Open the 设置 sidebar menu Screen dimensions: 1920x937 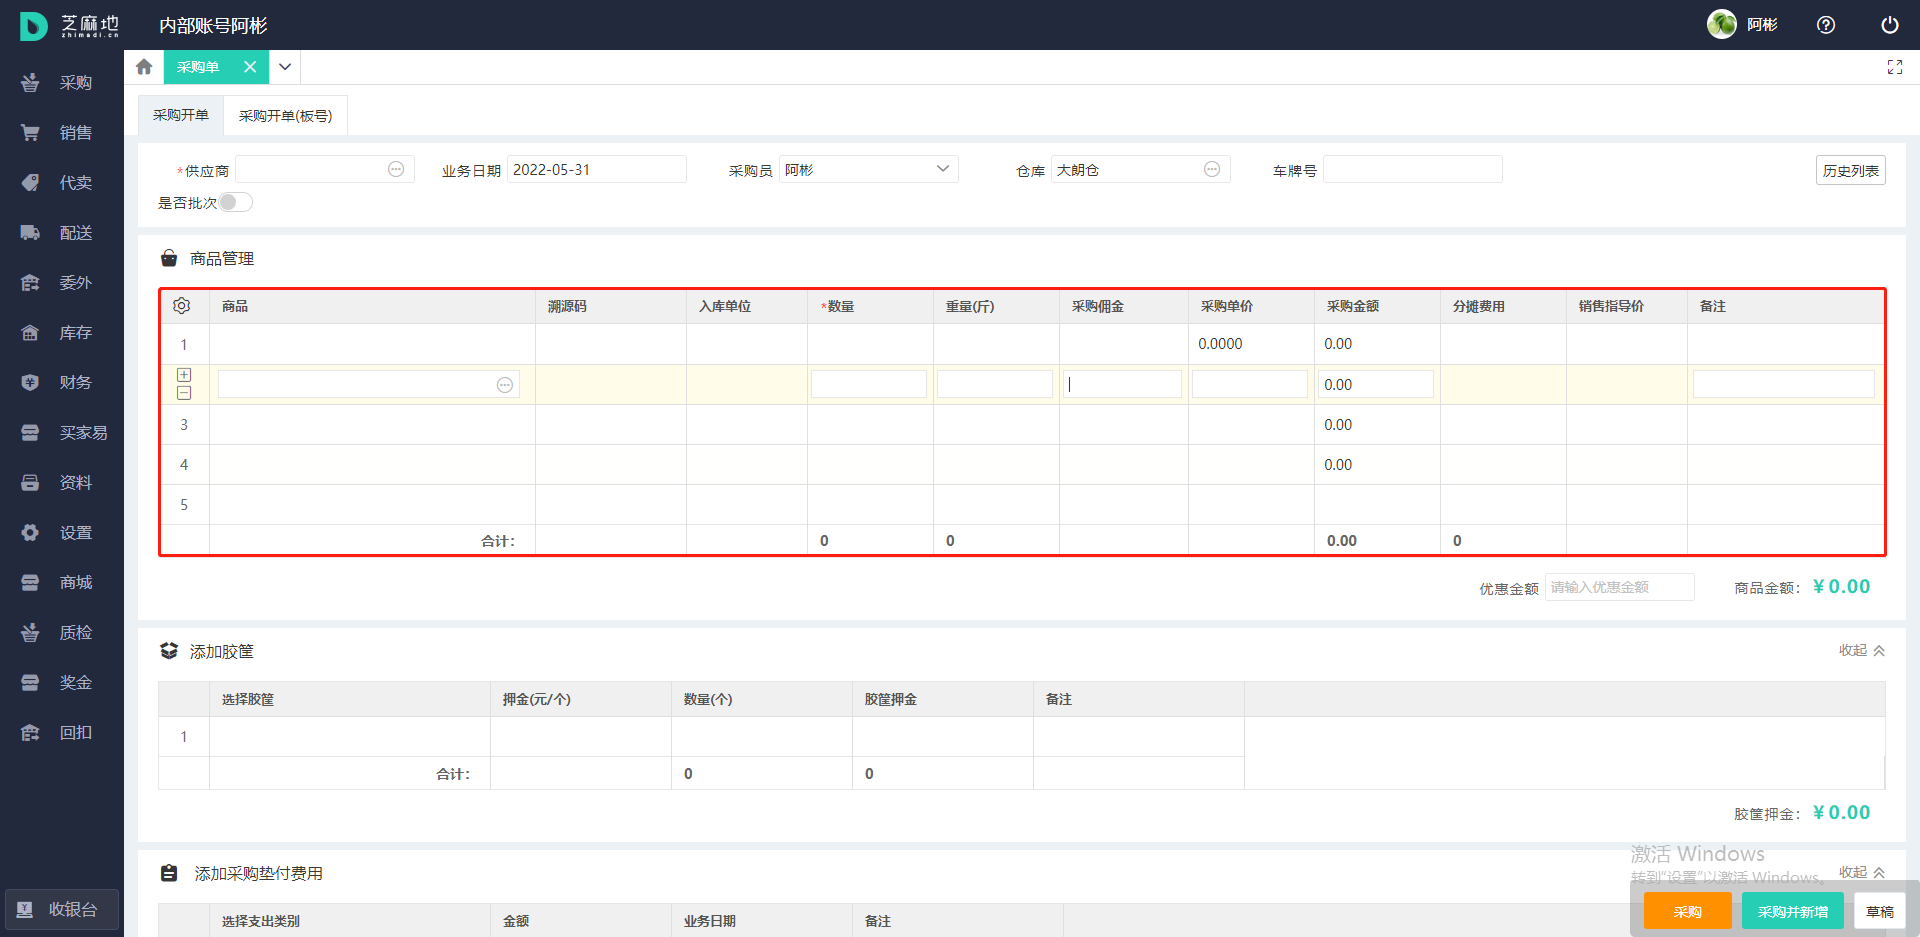click(x=62, y=533)
